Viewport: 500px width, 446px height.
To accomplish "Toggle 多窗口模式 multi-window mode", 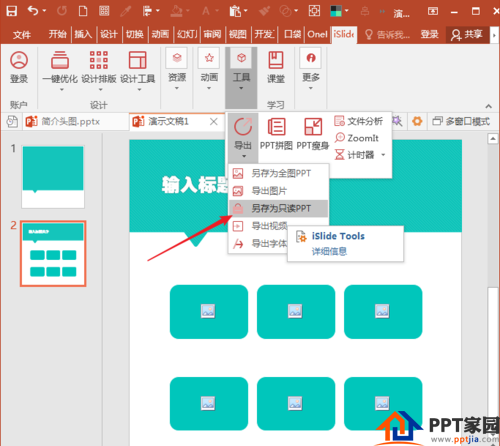I will (x=461, y=121).
